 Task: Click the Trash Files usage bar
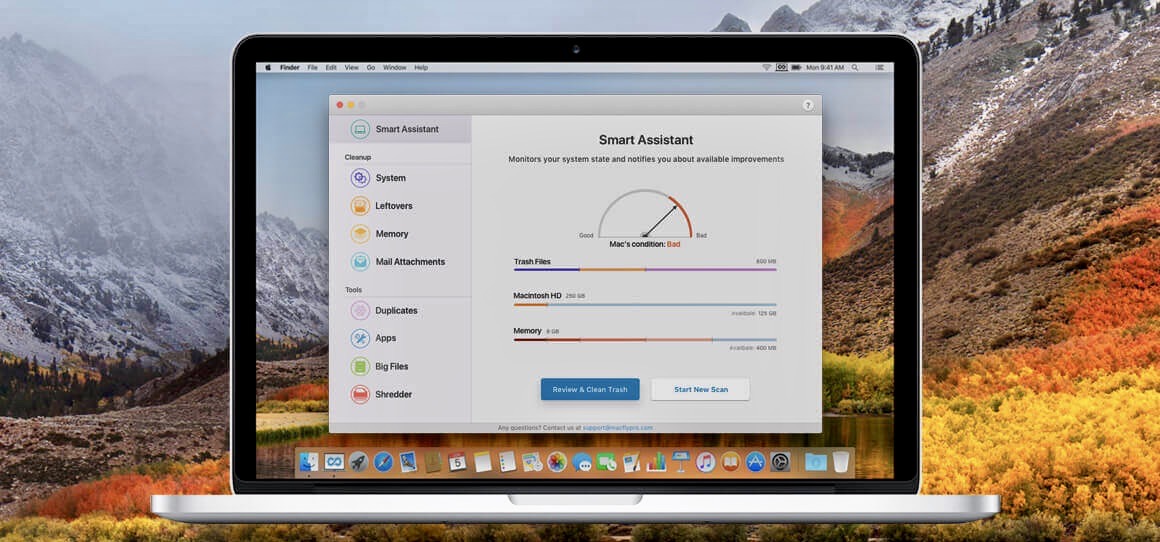pyautogui.click(x=645, y=270)
